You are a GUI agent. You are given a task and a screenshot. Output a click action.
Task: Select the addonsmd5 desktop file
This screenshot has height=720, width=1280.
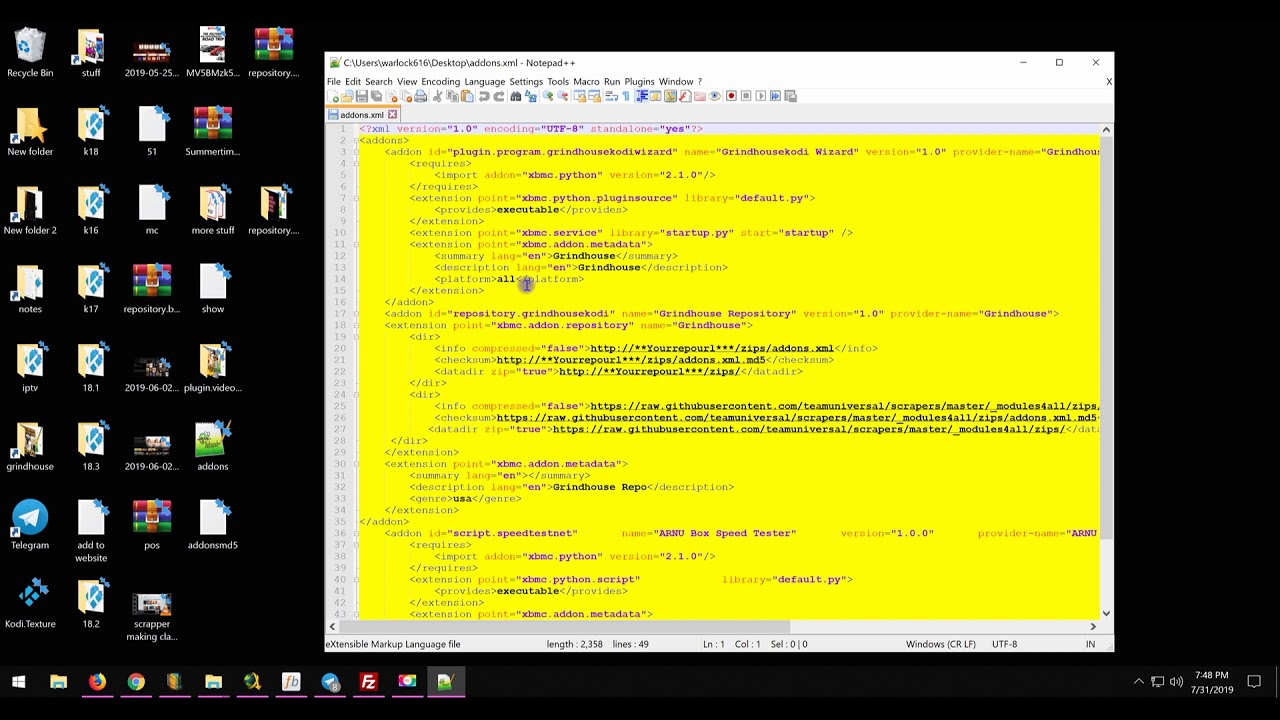pyautogui.click(x=212, y=526)
